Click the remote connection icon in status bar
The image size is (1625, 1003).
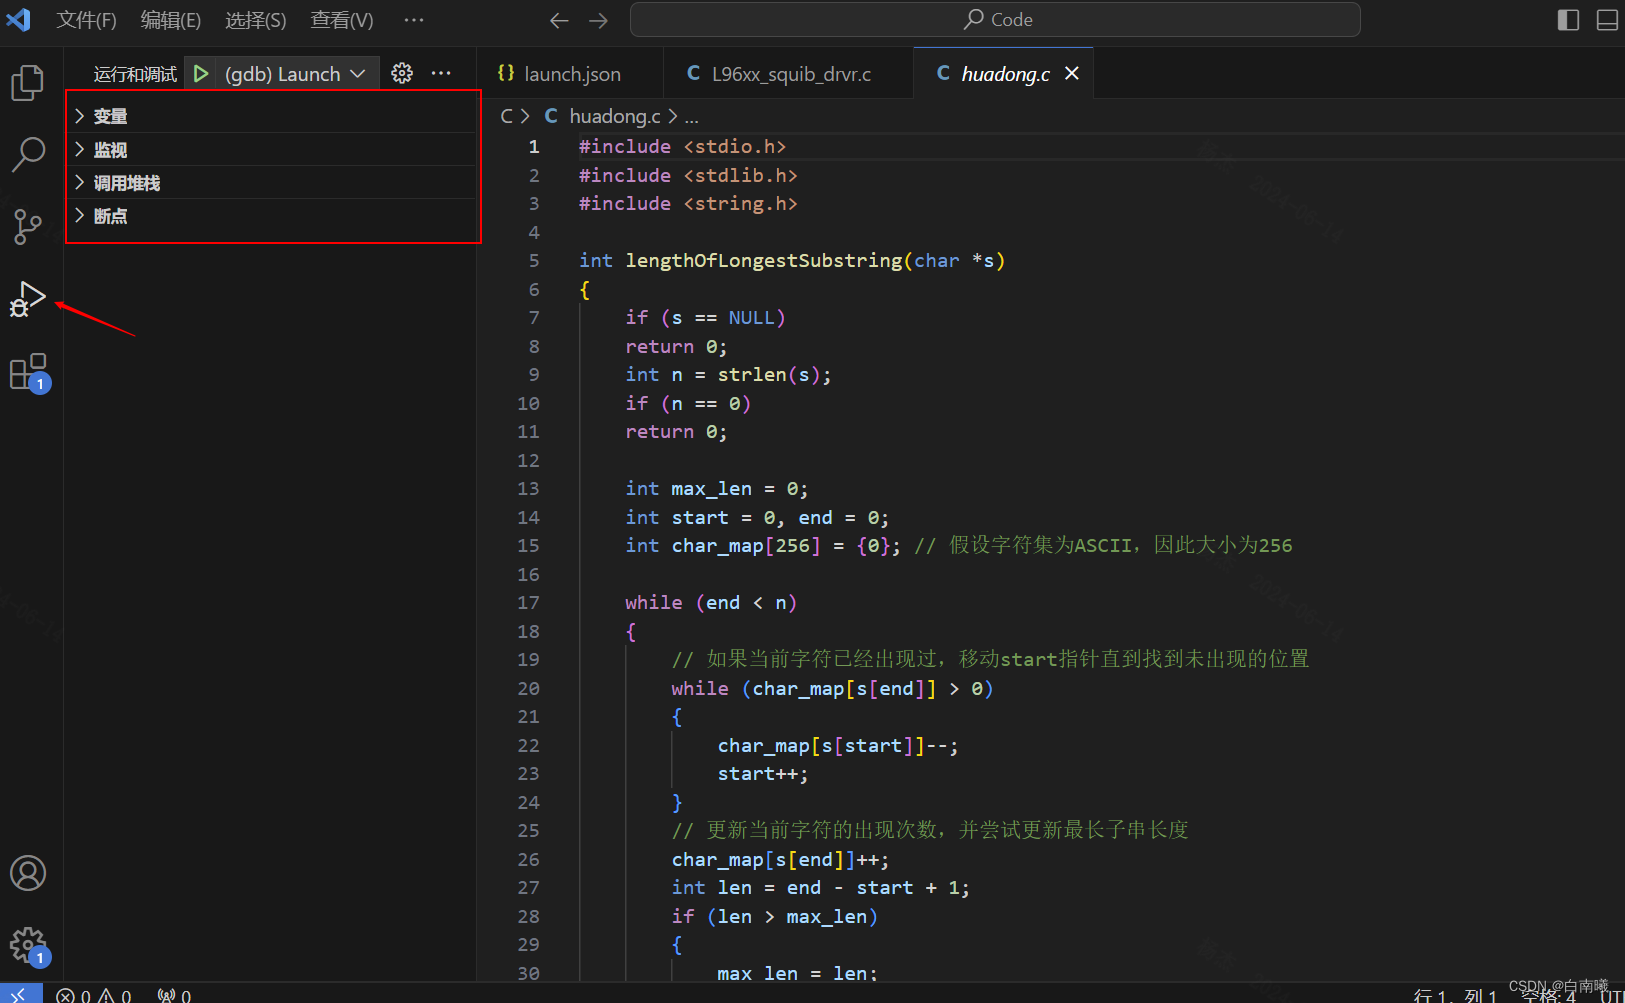(x=20, y=994)
